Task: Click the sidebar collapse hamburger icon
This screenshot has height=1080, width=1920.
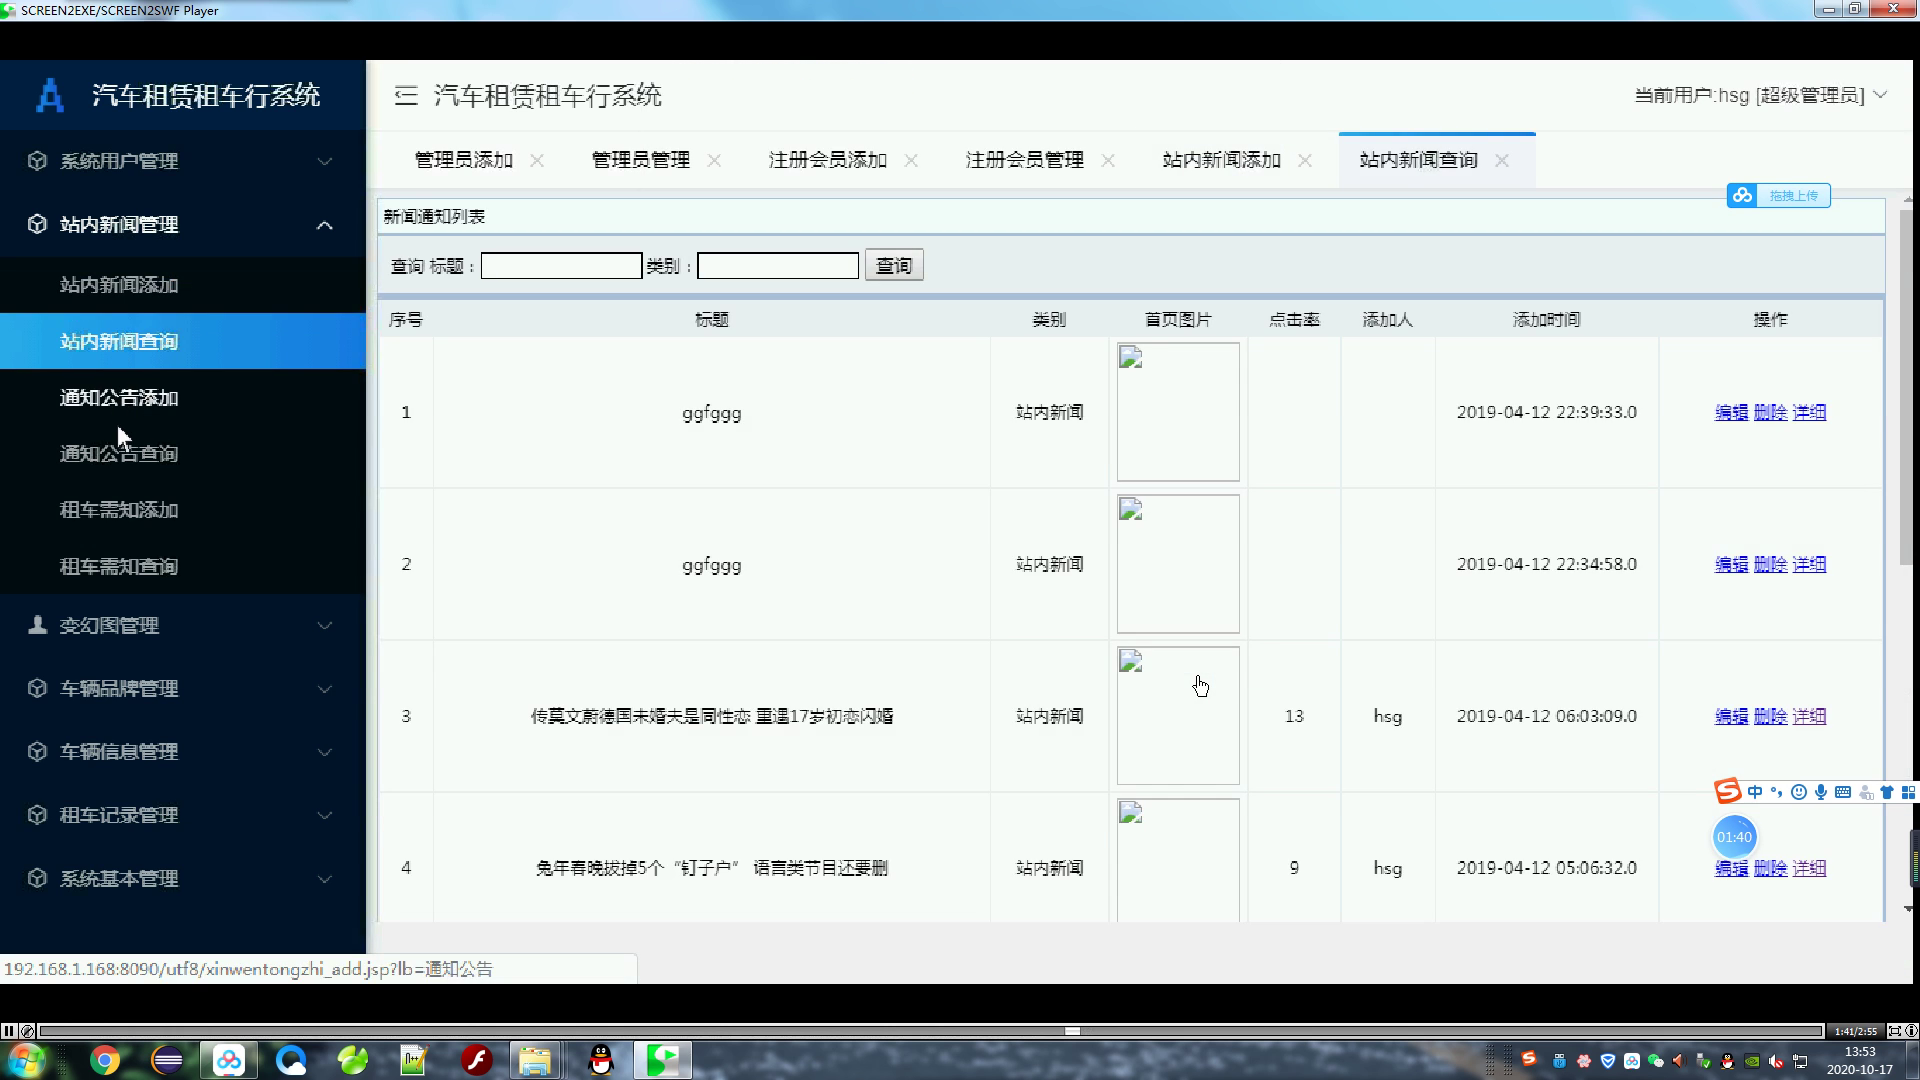Action: click(x=405, y=95)
